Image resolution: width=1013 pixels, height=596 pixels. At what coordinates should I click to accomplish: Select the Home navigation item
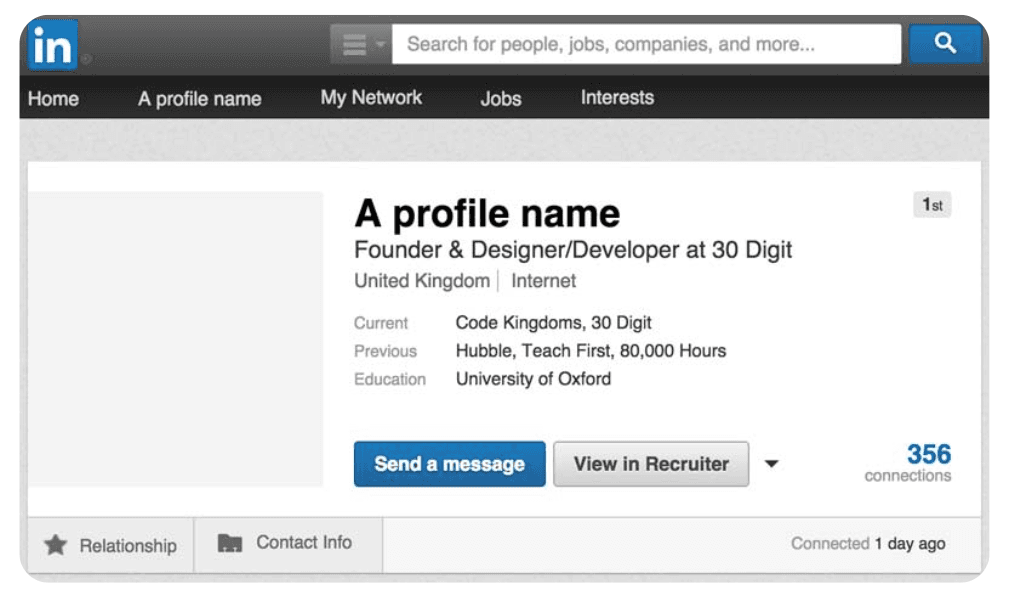point(52,98)
